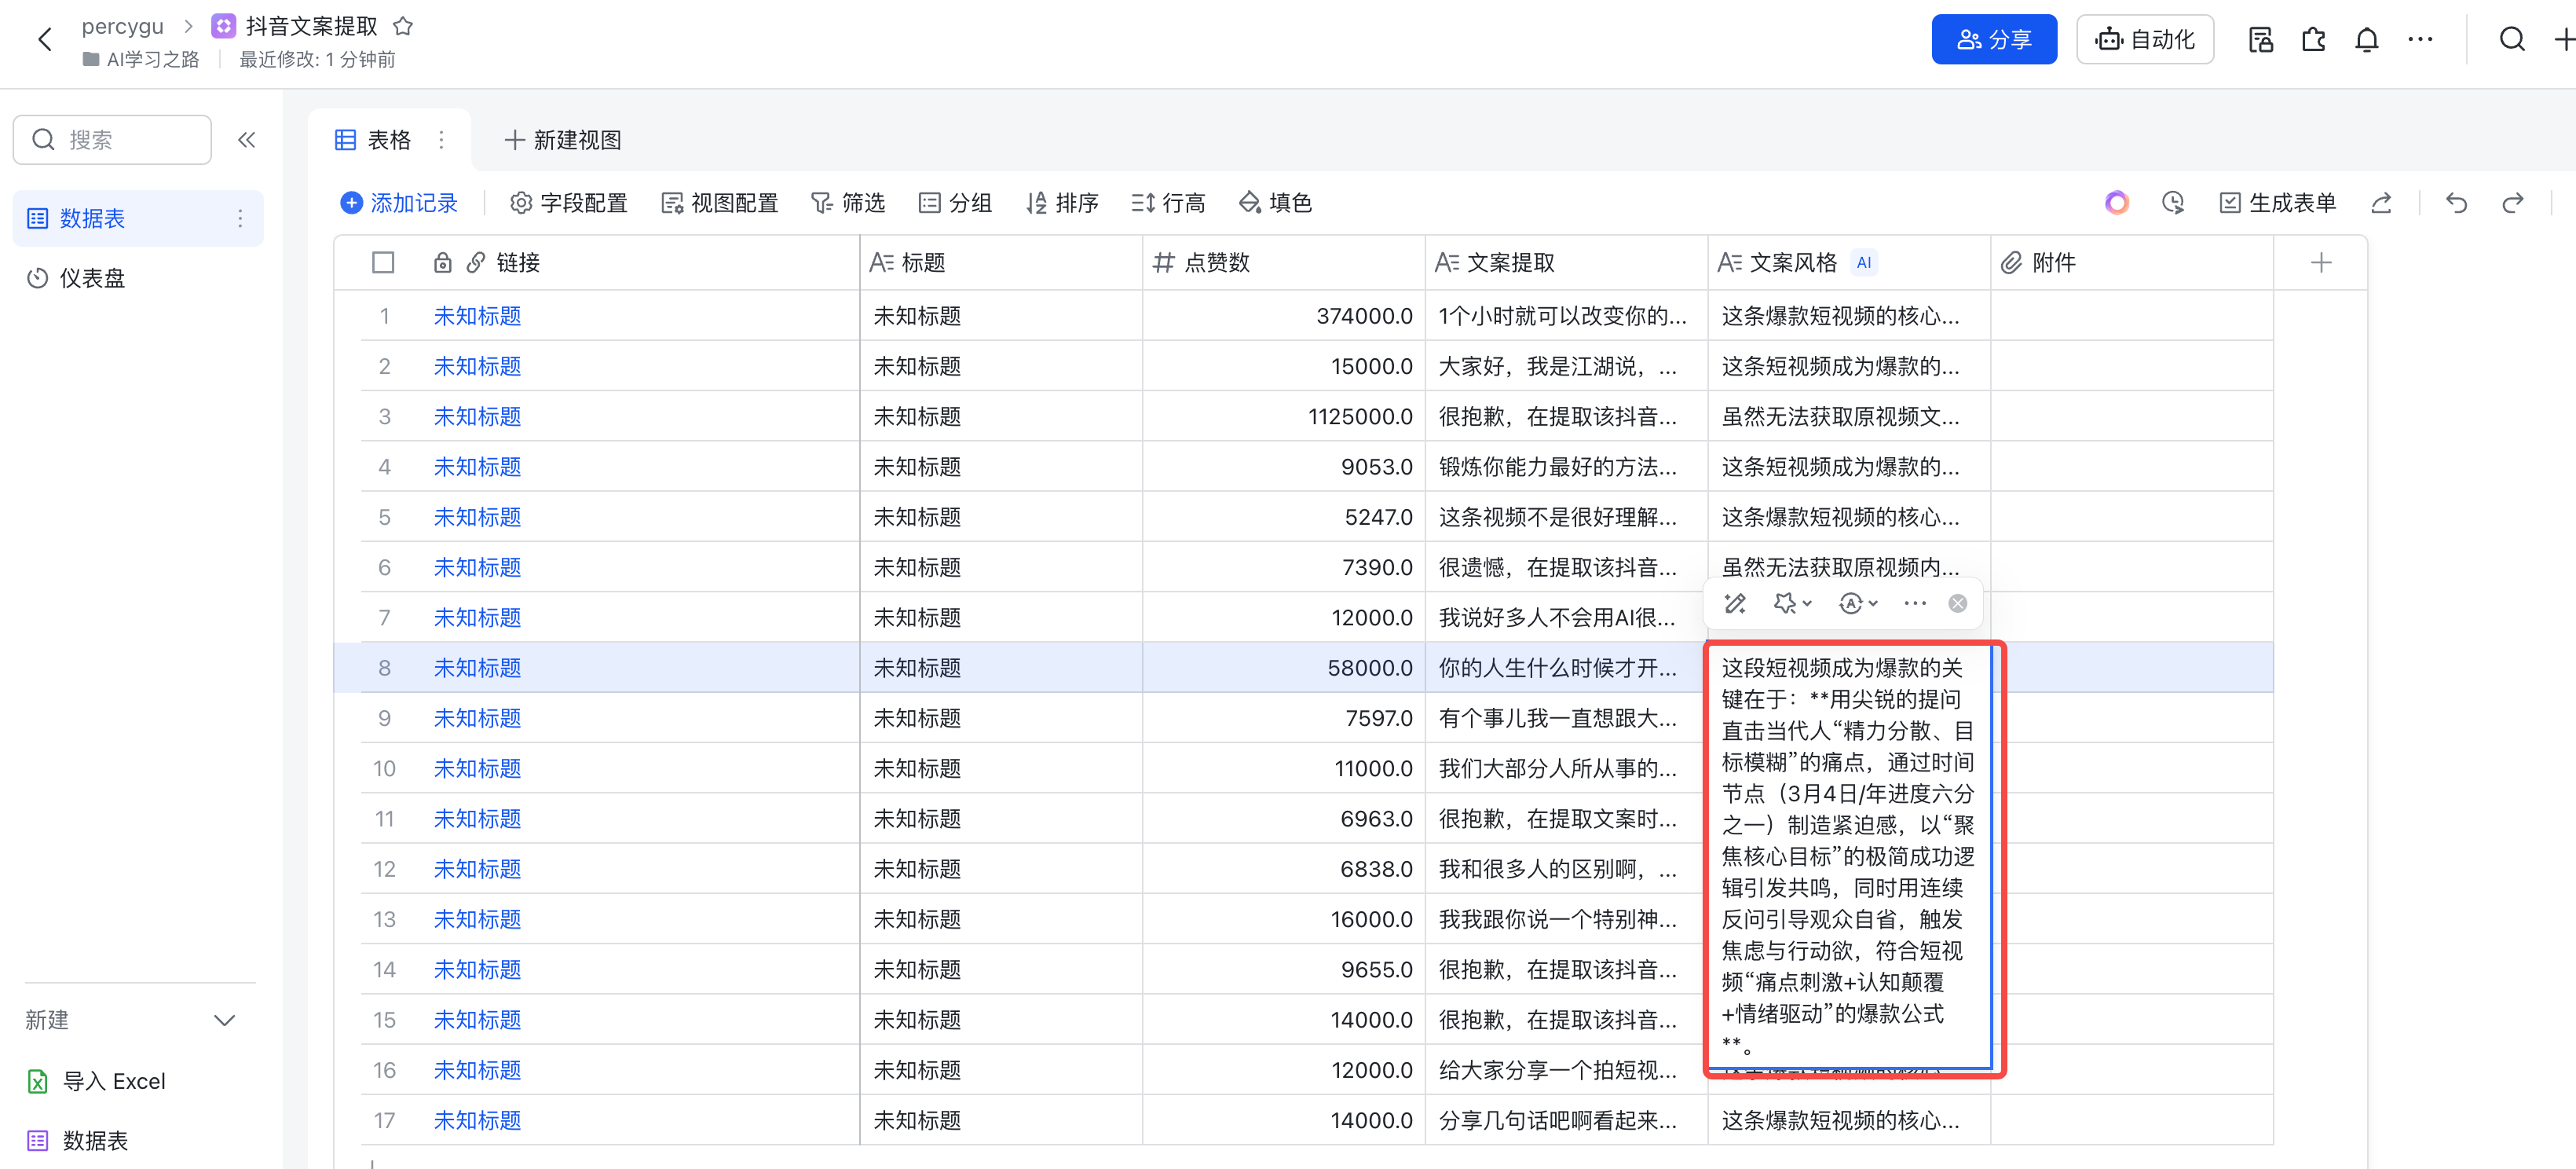Image resolution: width=2576 pixels, height=1169 pixels.
Task: Click 添加记录 to add a record
Action: [399, 203]
